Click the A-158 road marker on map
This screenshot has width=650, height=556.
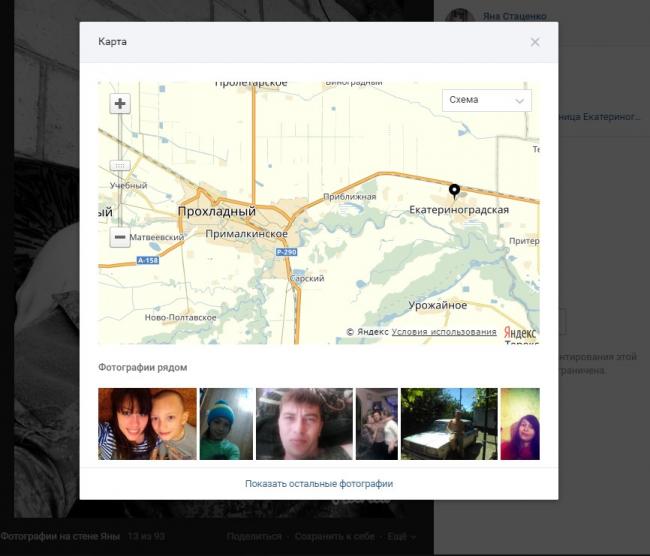[x=147, y=260]
